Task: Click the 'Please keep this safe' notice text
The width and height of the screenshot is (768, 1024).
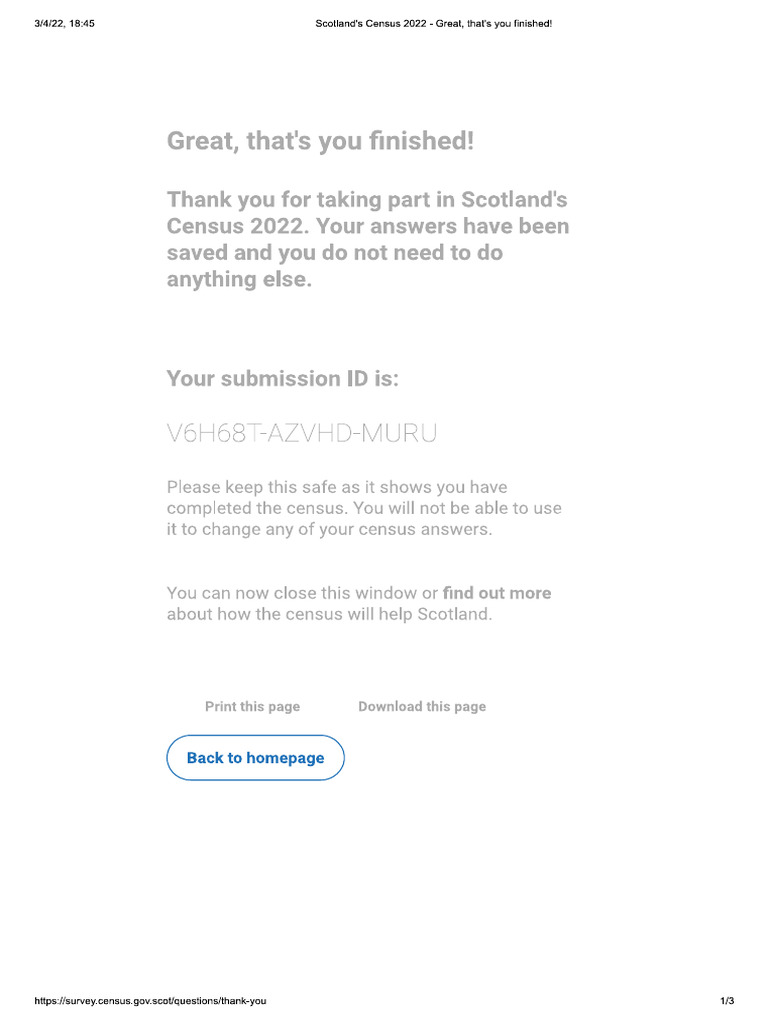Action: 337,488
